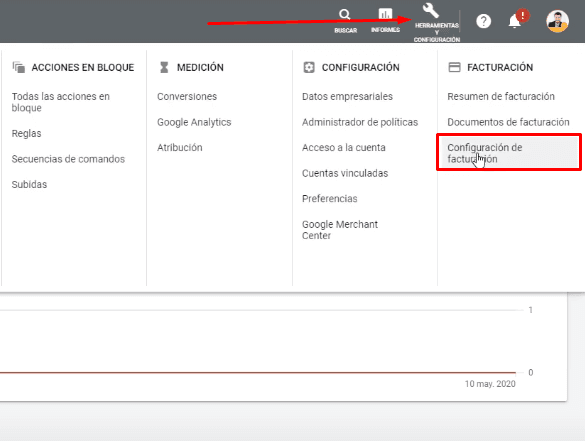This screenshot has height=441, width=585.
Task: Select Acceso a la cuenta
Action: point(344,147)
